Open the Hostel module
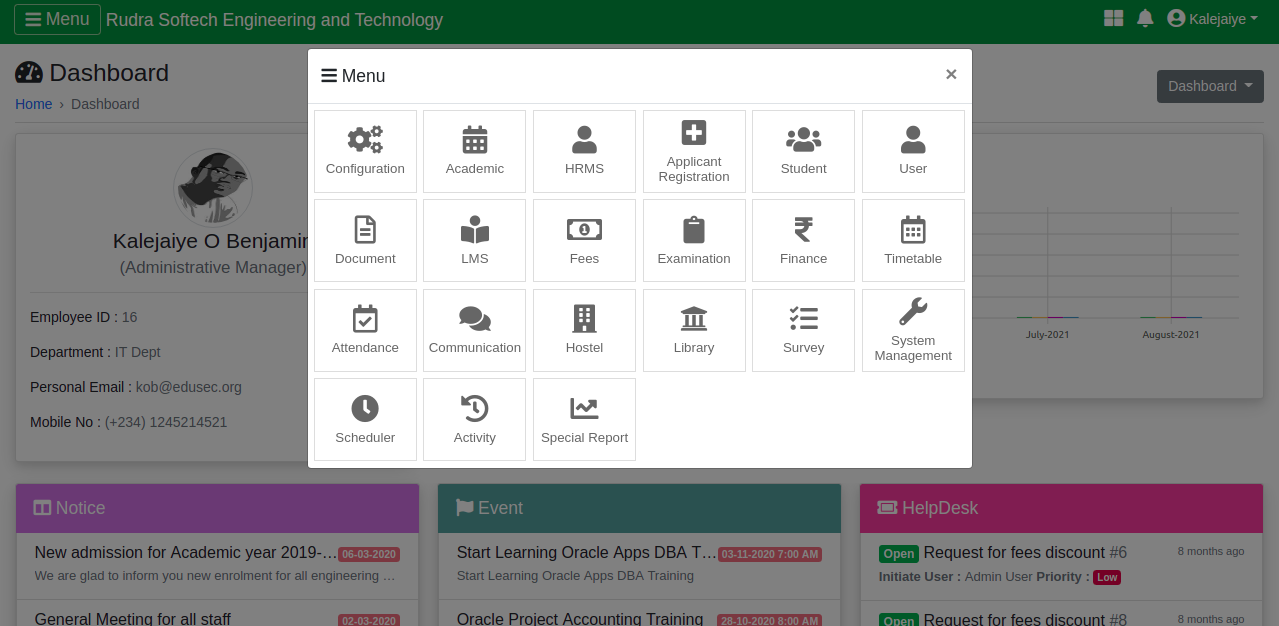The height and width of the screenshot is (626, 1279). pos(584,330)
